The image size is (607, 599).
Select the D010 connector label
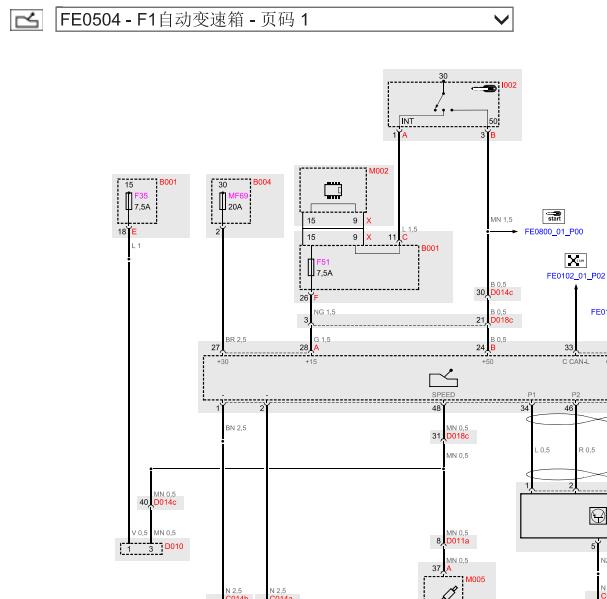174,546
